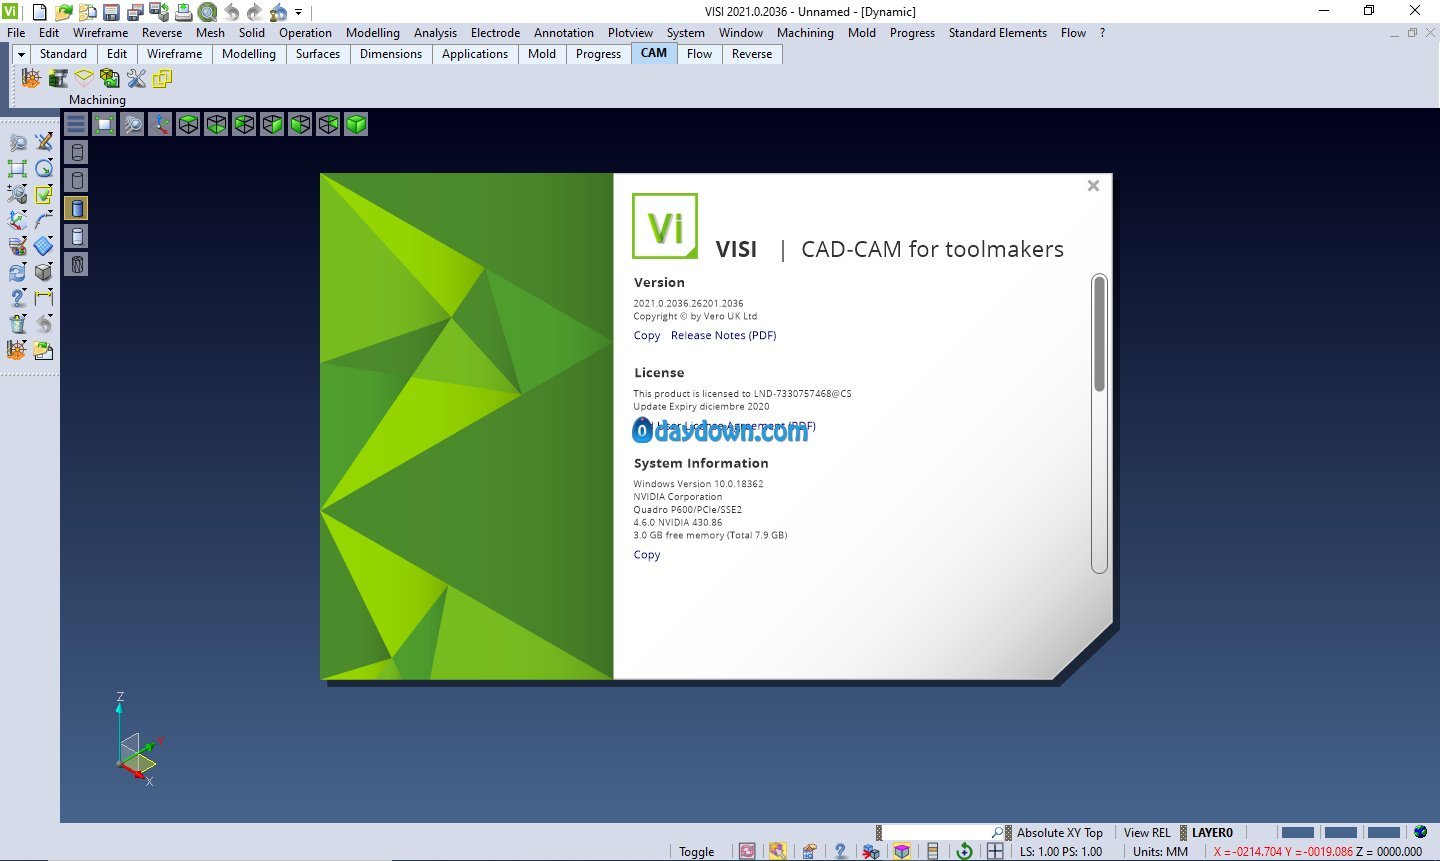Click the Undo arrow in quick access bar
1440x861 pixels.
[231, 12]
